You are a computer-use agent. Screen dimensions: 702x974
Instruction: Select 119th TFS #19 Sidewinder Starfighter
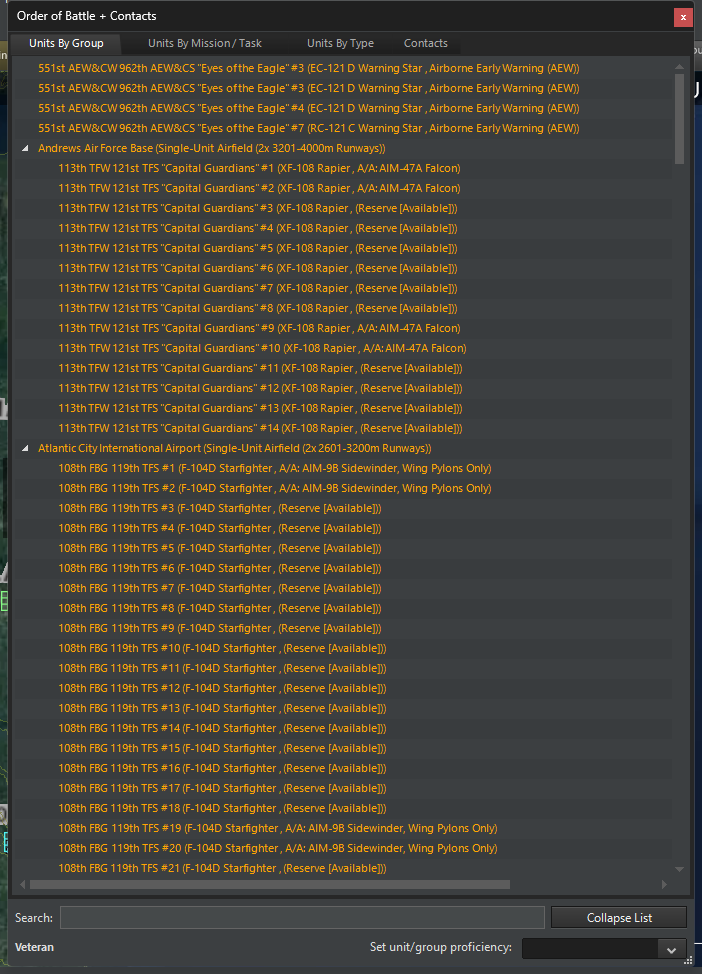[278, 828]
